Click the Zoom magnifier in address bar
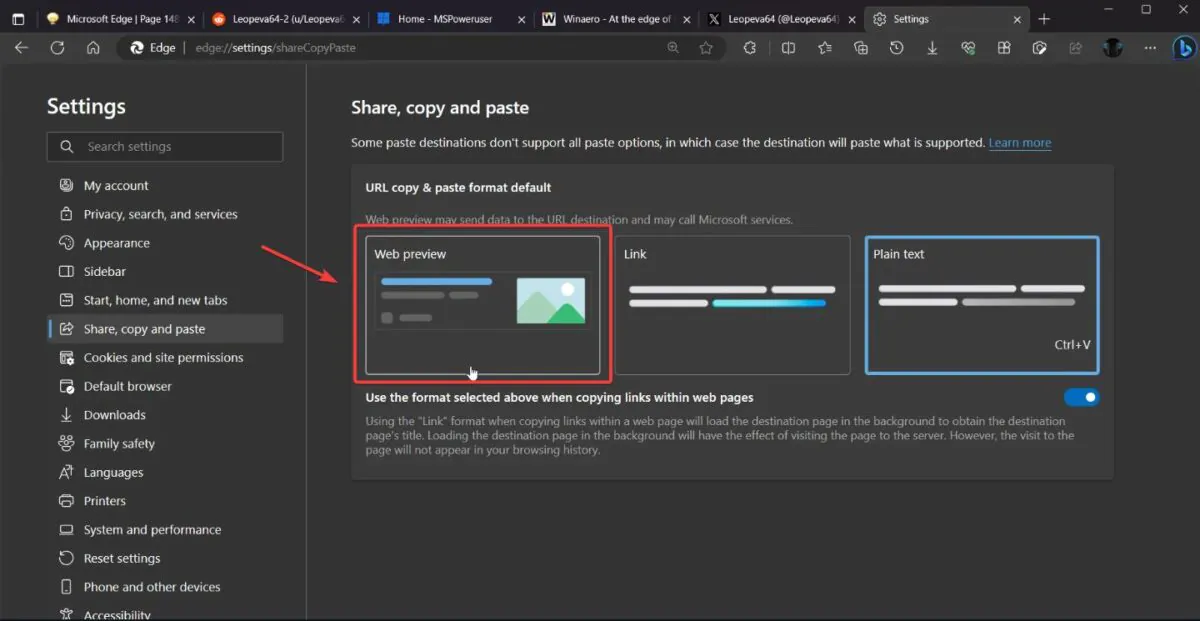Screen dimensions: 1200x621 pos(673,48)
